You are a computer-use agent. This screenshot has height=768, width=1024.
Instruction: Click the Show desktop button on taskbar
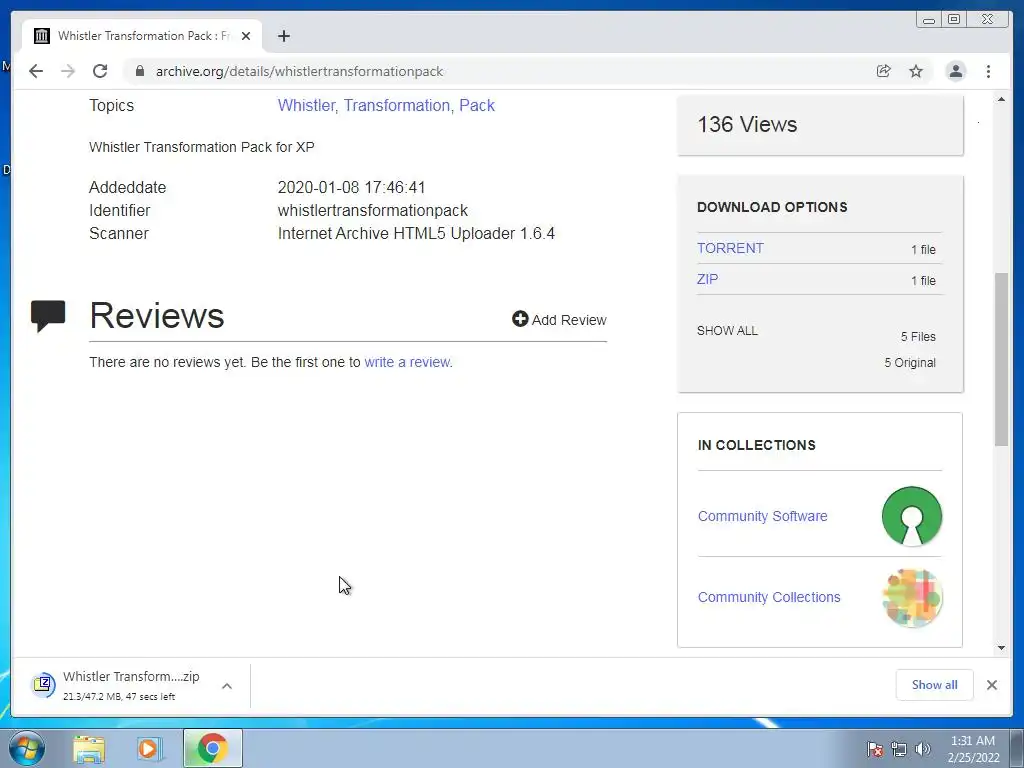1017,748
